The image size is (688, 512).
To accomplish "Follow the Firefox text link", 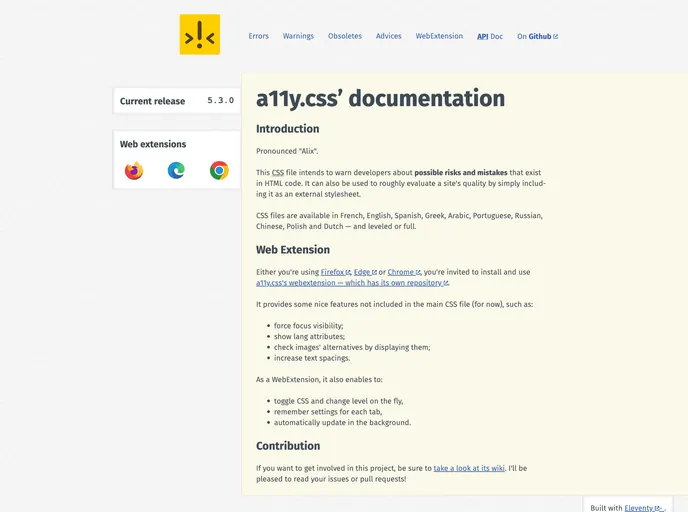I will [333, 272].
